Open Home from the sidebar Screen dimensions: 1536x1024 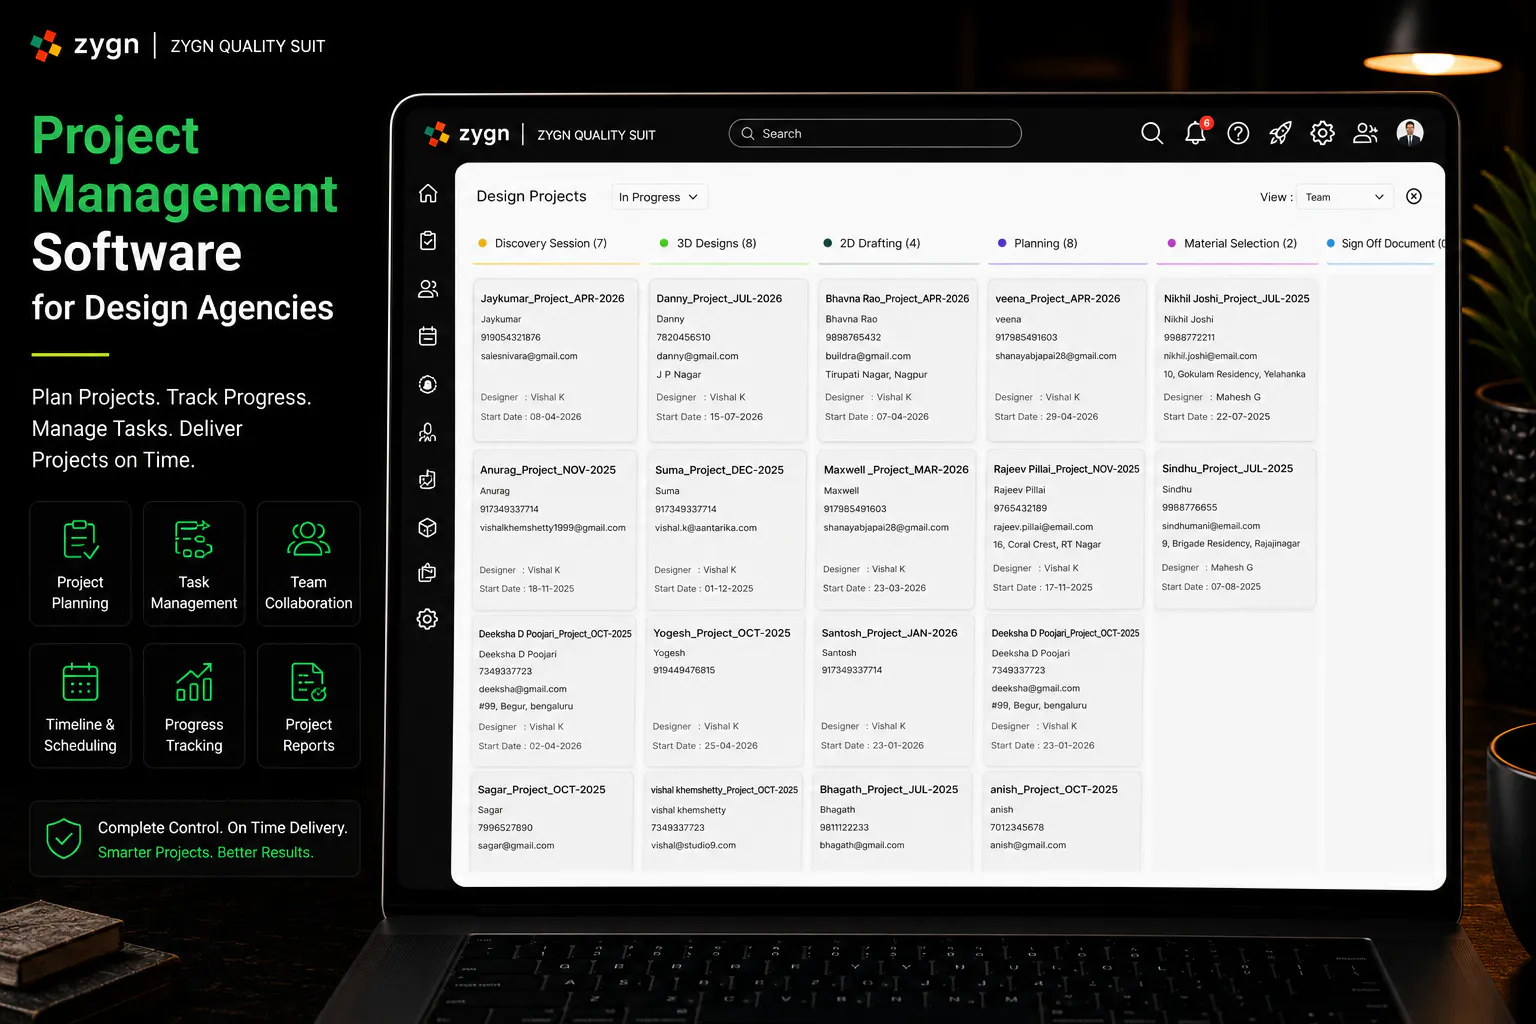pyautogui.click(x=428, y=193)
